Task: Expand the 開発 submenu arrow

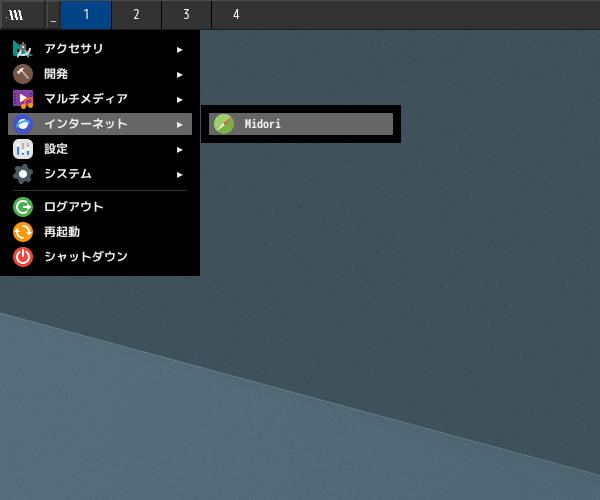Action: (179, 75)
